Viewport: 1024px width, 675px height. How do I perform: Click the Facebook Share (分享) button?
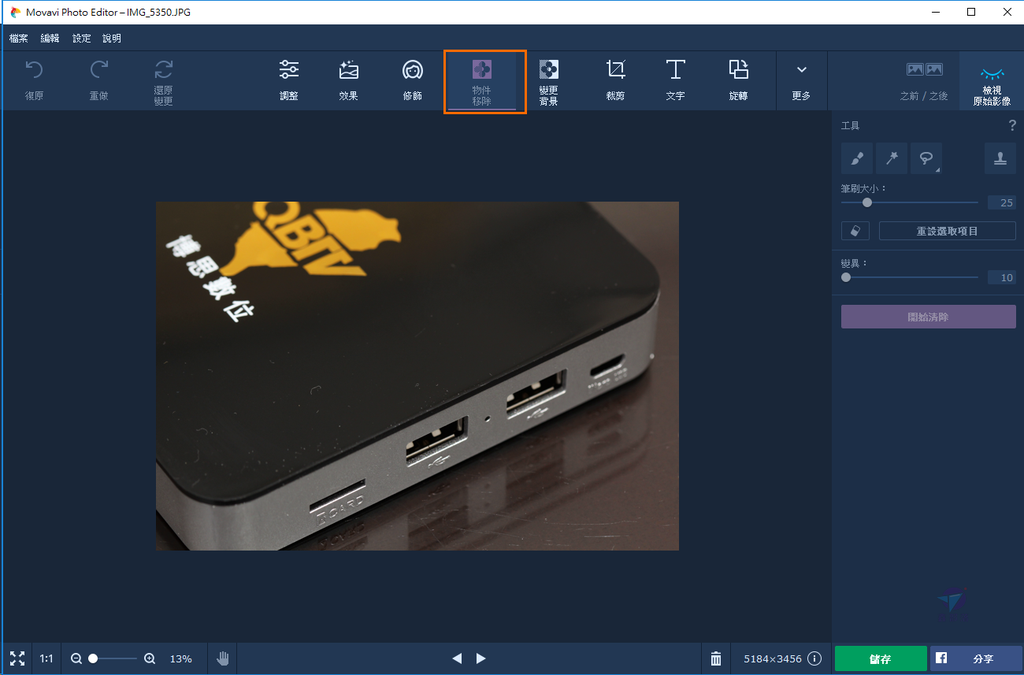976,659
